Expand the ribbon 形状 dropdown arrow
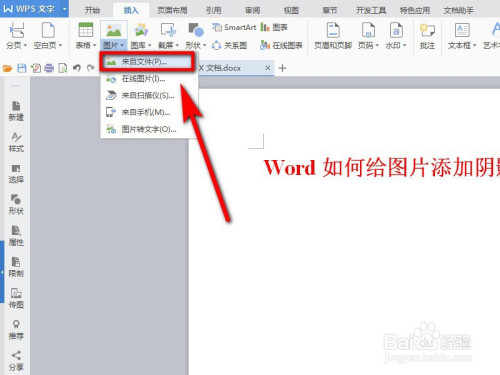500x375 pixels. 204,45
